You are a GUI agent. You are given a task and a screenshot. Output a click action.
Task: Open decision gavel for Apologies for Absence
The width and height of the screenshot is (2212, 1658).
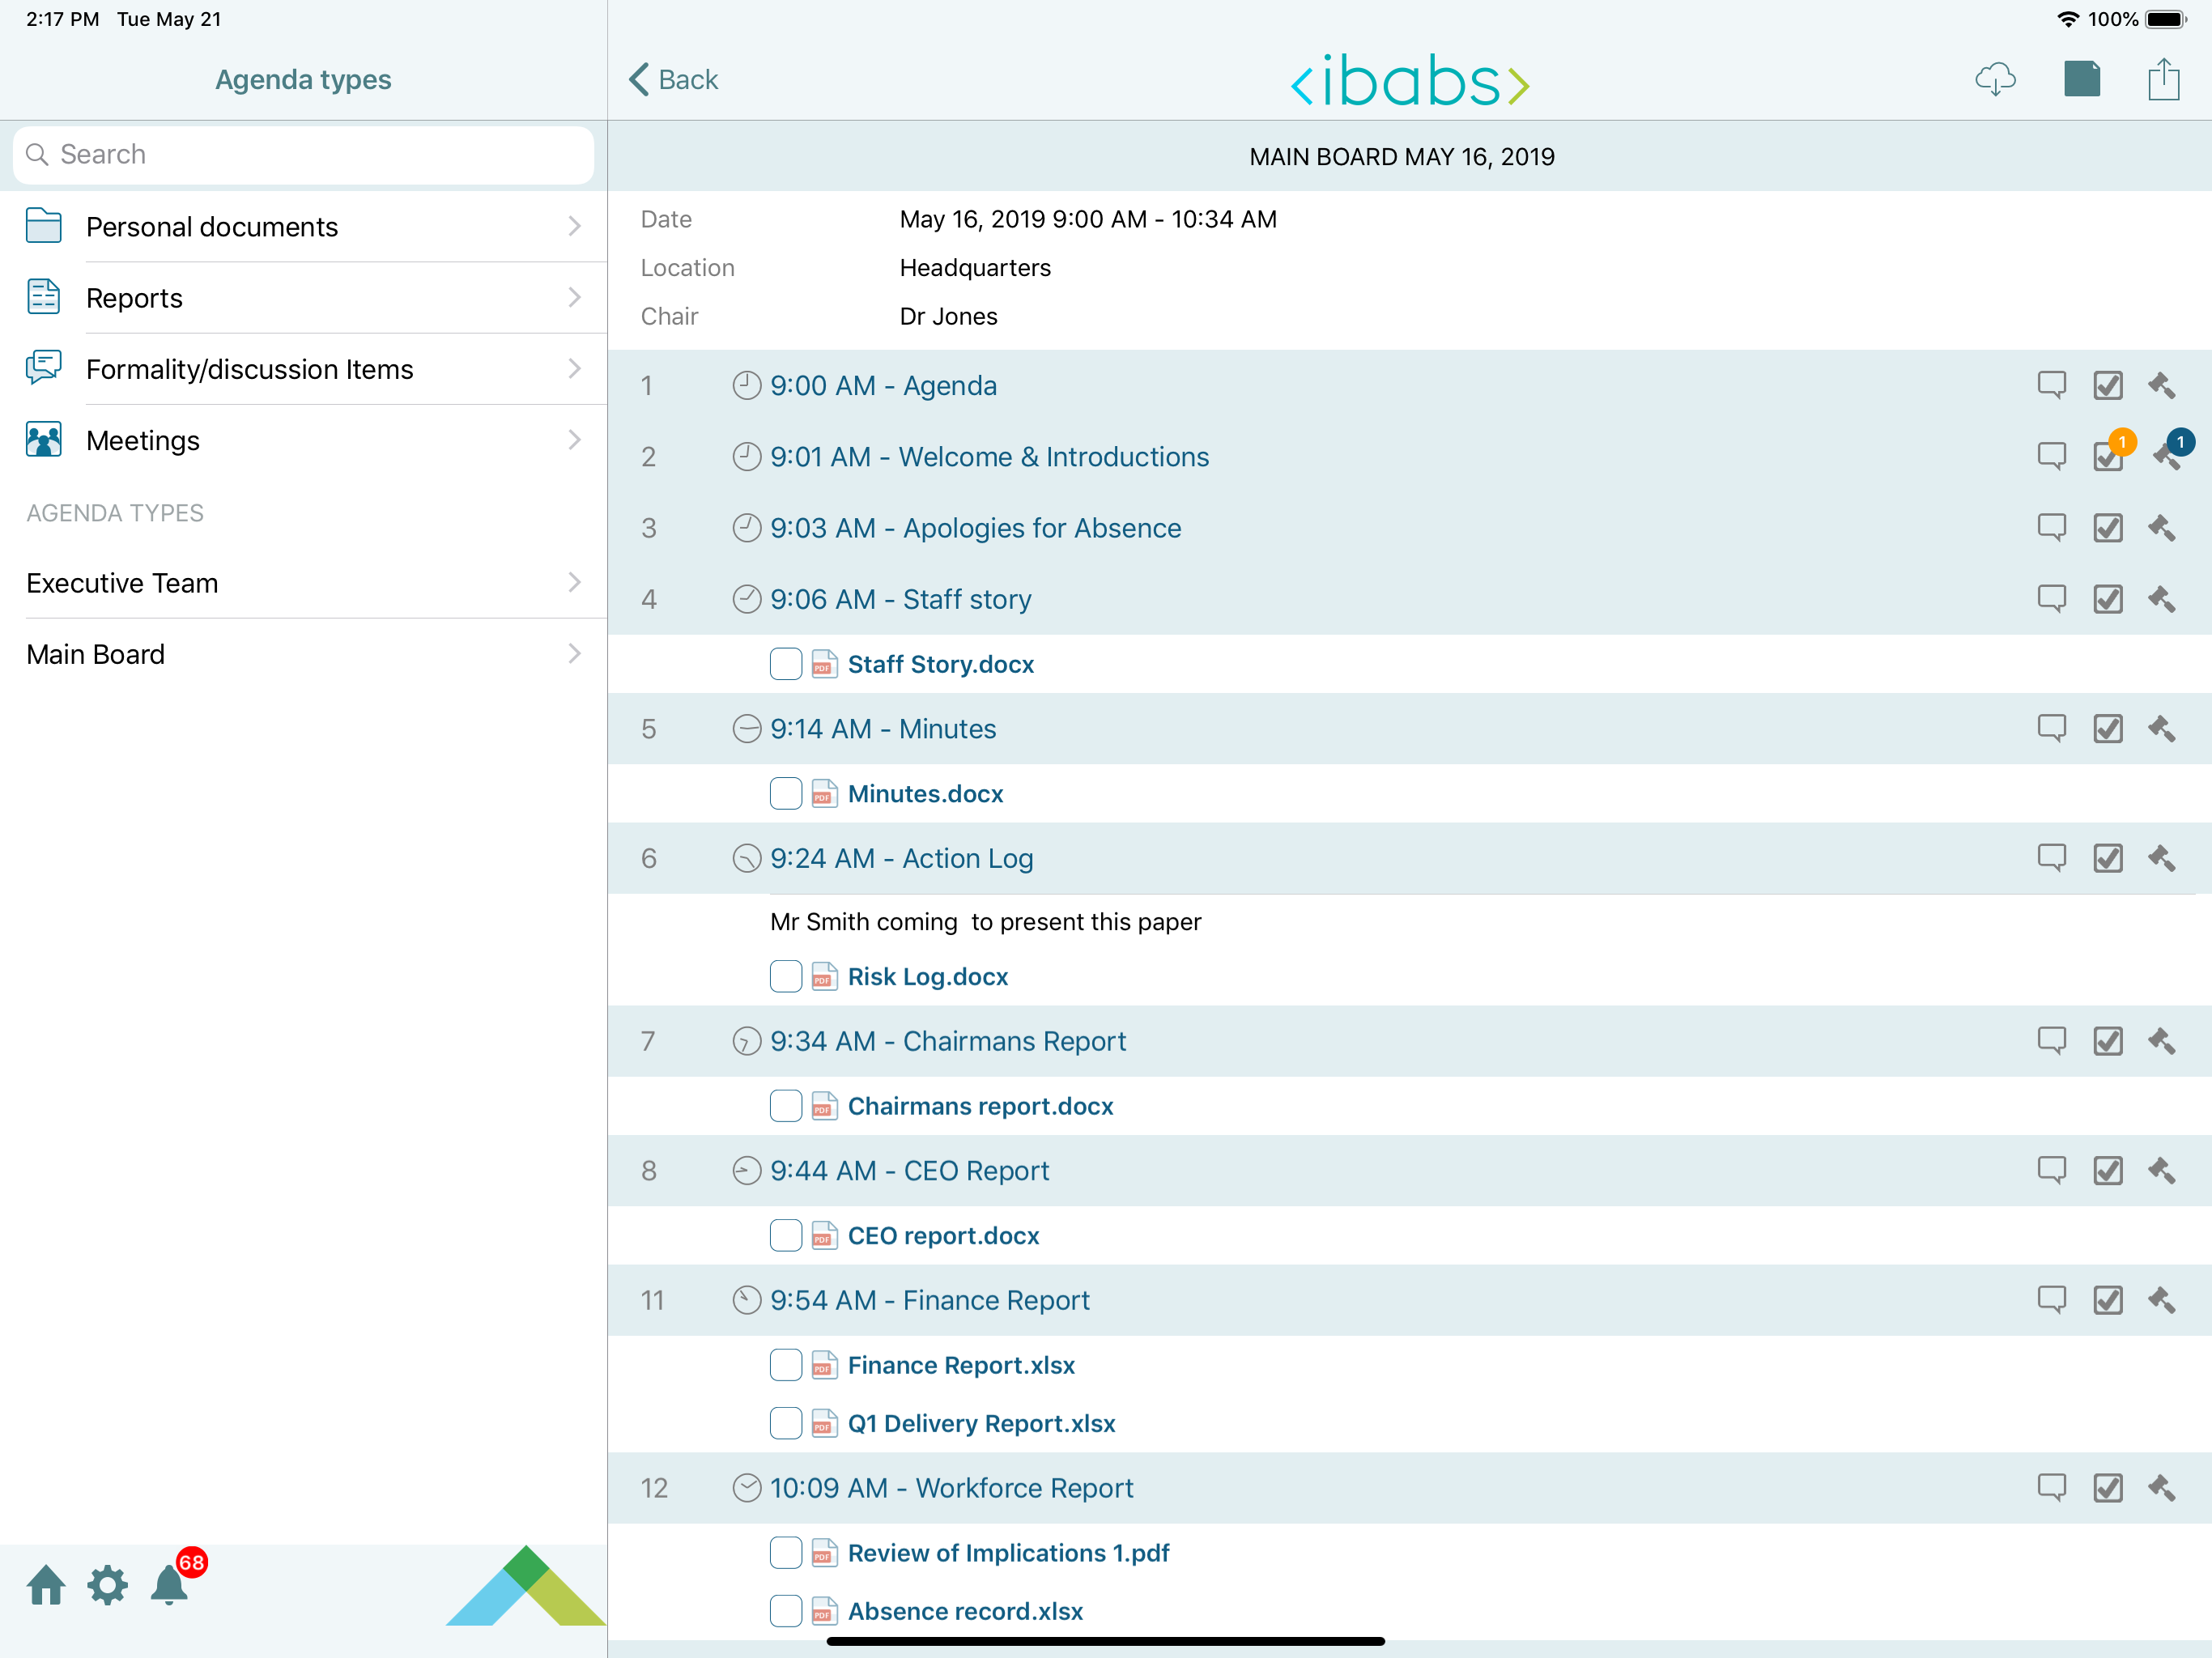[2162, 527]
